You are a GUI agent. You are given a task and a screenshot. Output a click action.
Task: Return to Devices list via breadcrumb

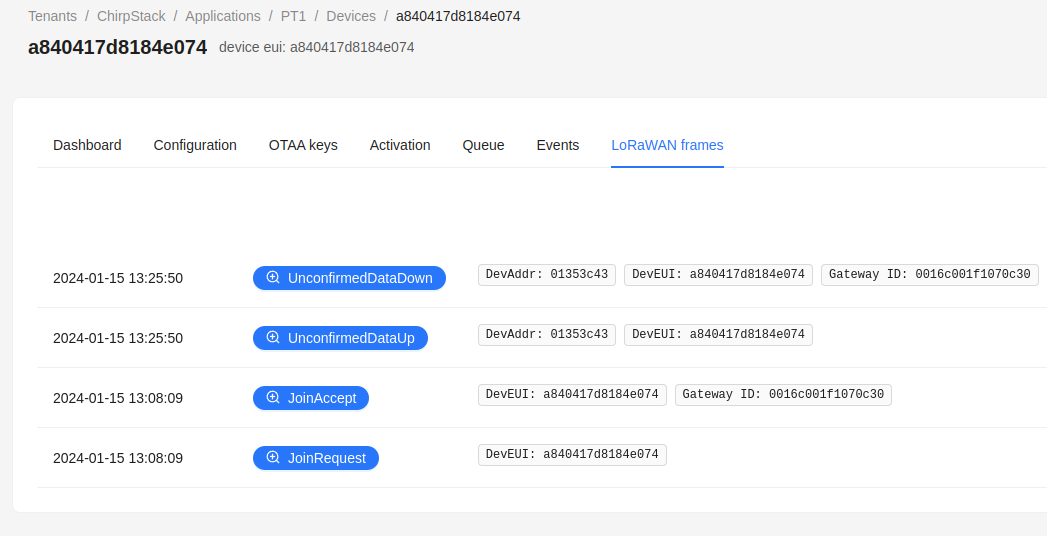click(x=351, y=16)
